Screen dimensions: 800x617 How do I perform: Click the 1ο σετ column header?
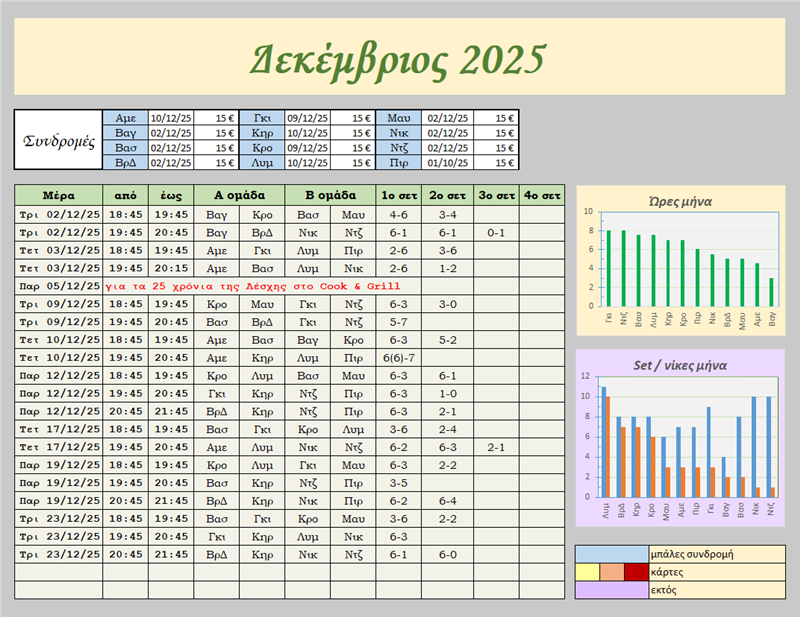pyautogui.click(x=399, y=195)
